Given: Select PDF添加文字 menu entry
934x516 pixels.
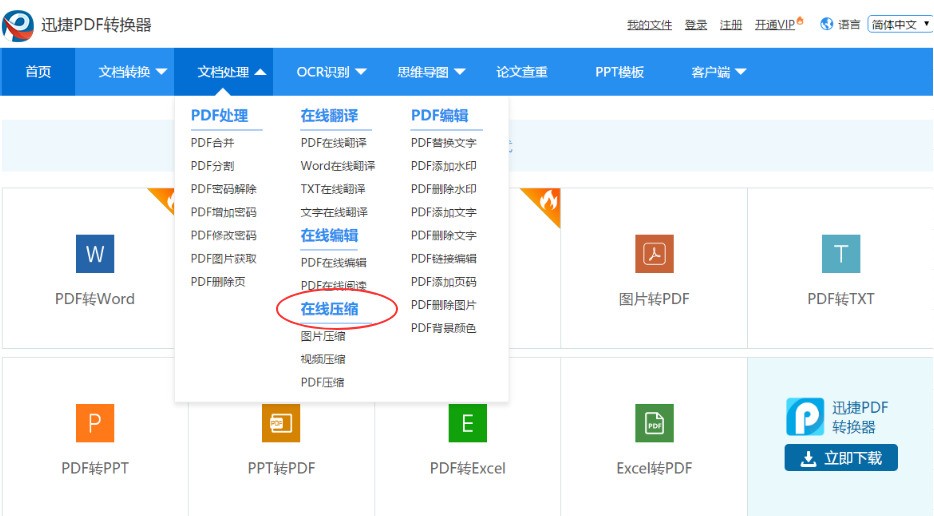Looking at the screenshot, I should [444, 212].
